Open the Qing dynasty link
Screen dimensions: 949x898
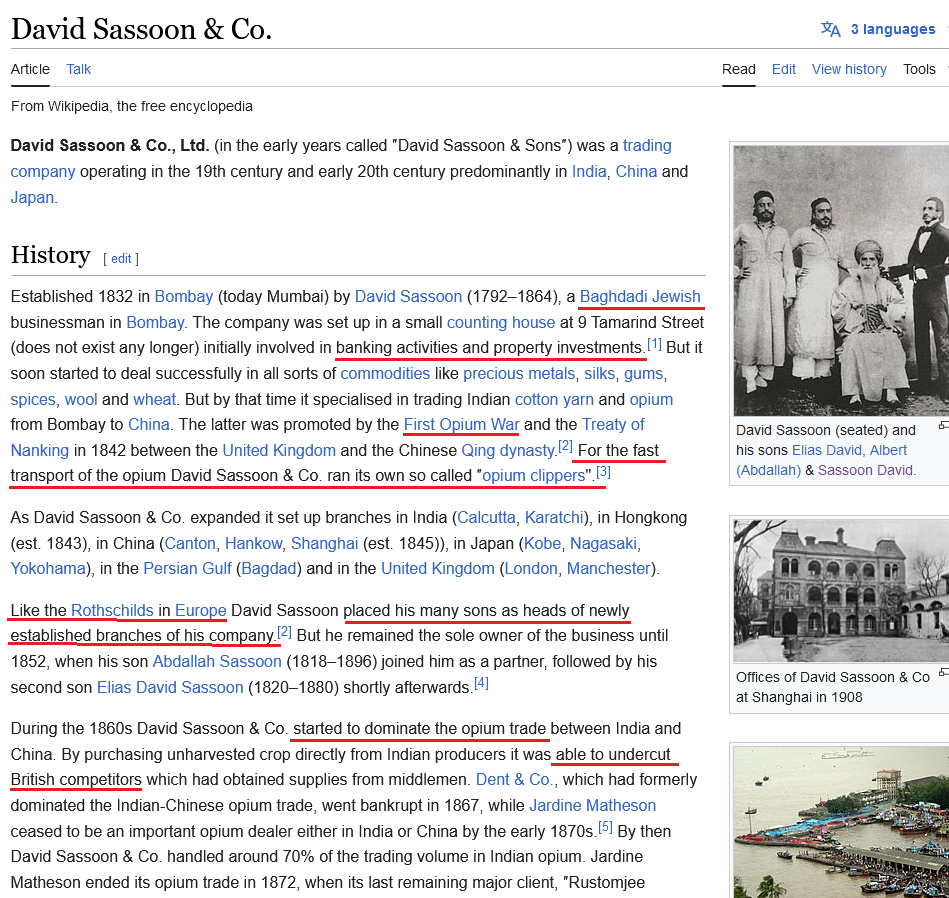coord(508,451)
